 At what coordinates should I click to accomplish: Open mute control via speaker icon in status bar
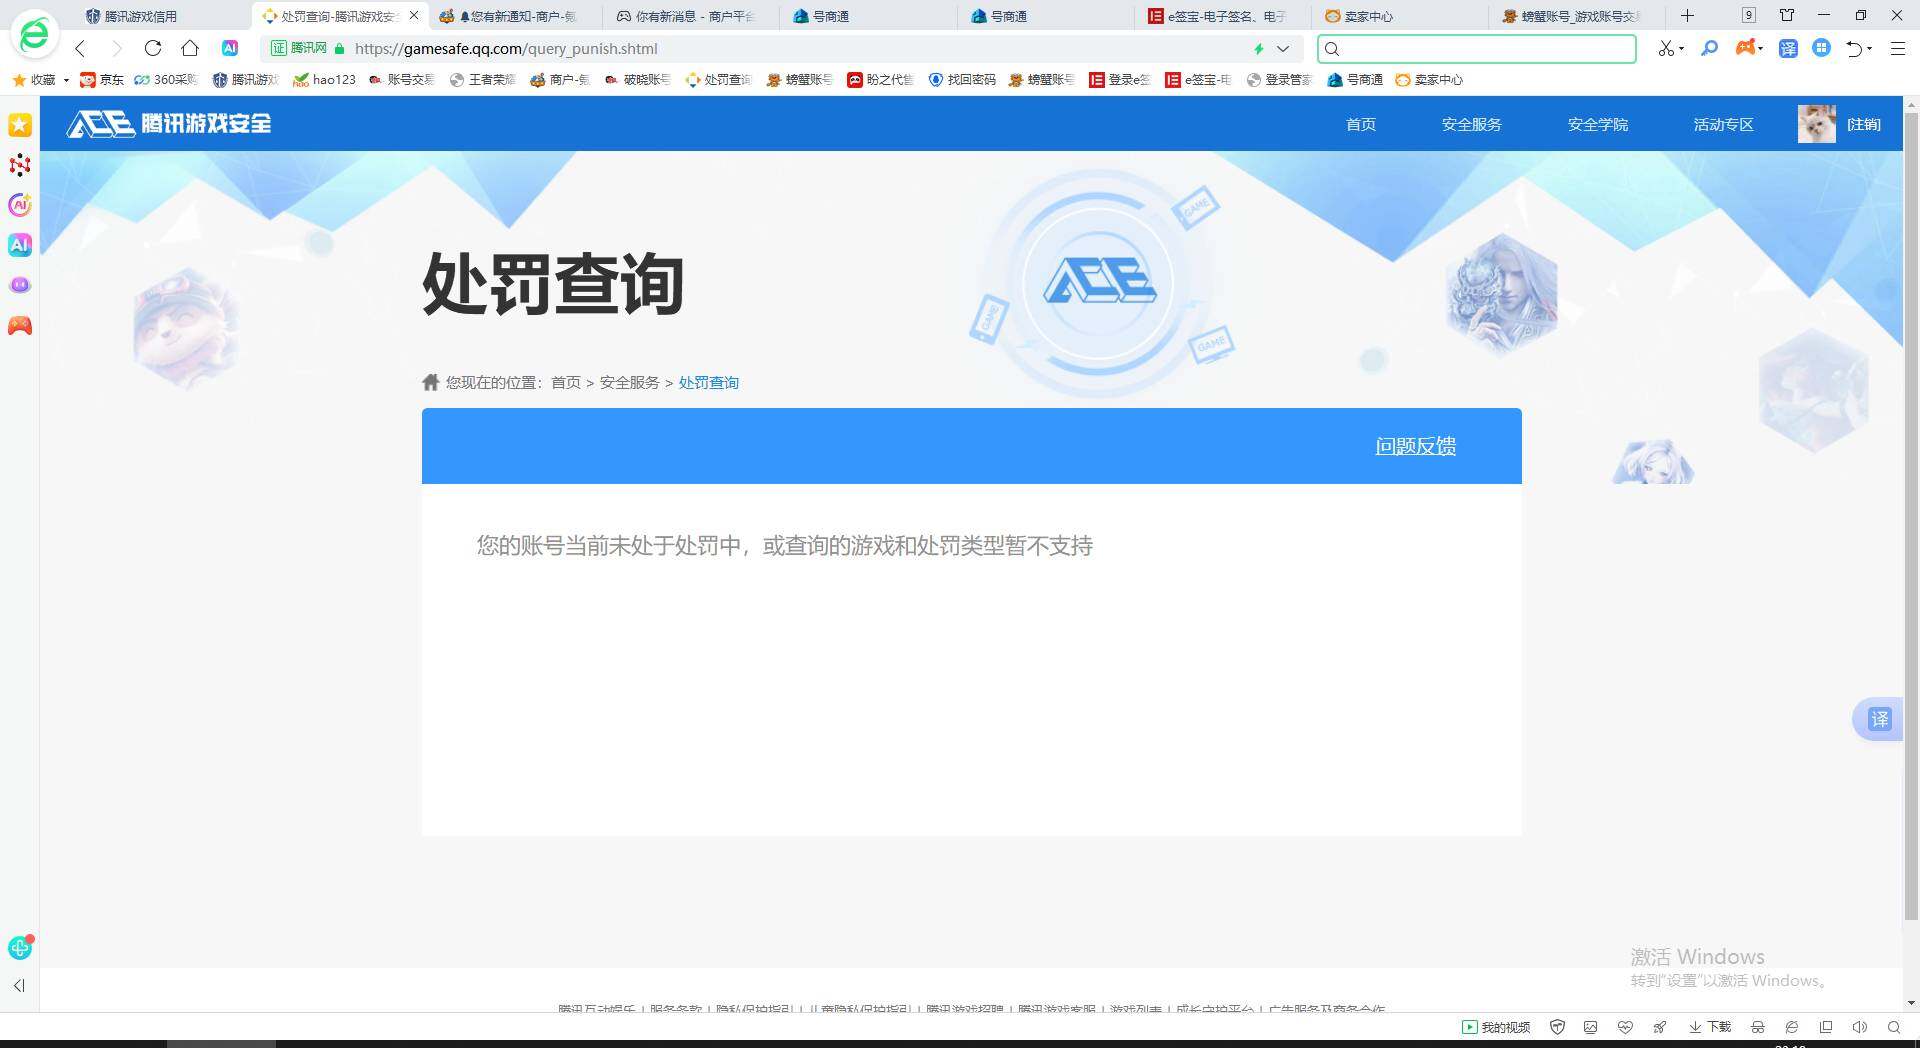pos(1860,1027)
